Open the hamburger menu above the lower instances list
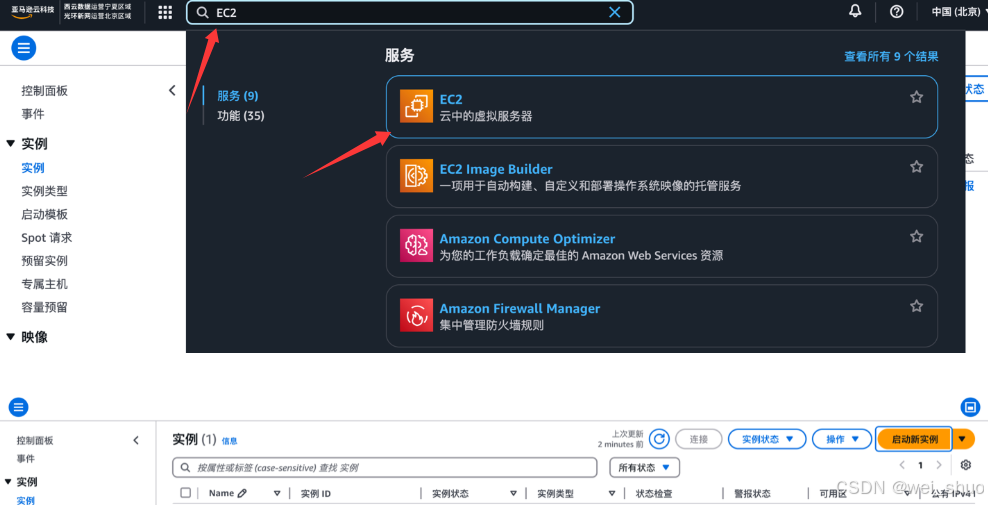This screenshot has height=505, width=988. coord(18,407)
